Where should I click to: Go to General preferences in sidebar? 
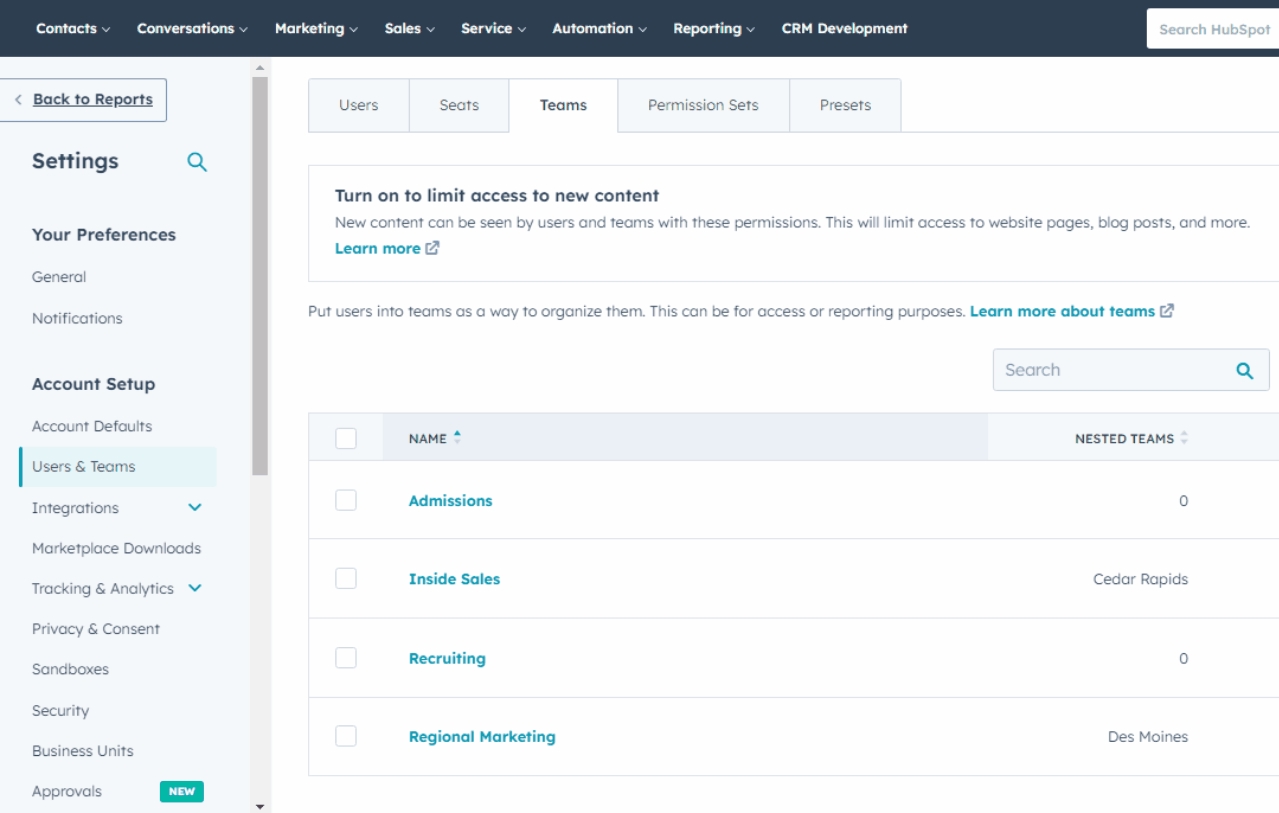click(59, 277)
